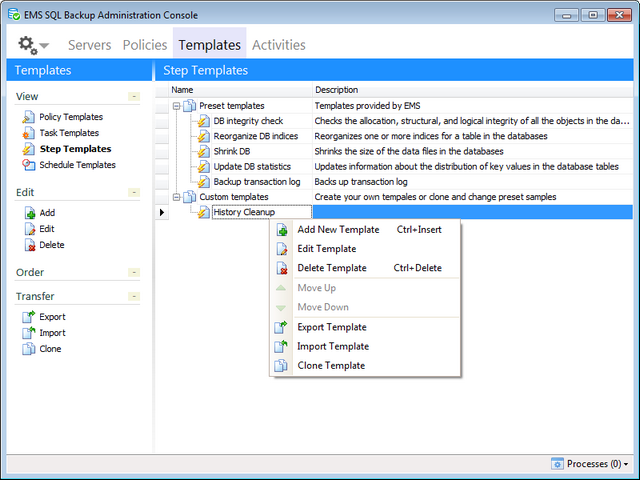Collapse the View section in sidebar
This screenshot has width=640, height=480.
(x=134, y=96)
